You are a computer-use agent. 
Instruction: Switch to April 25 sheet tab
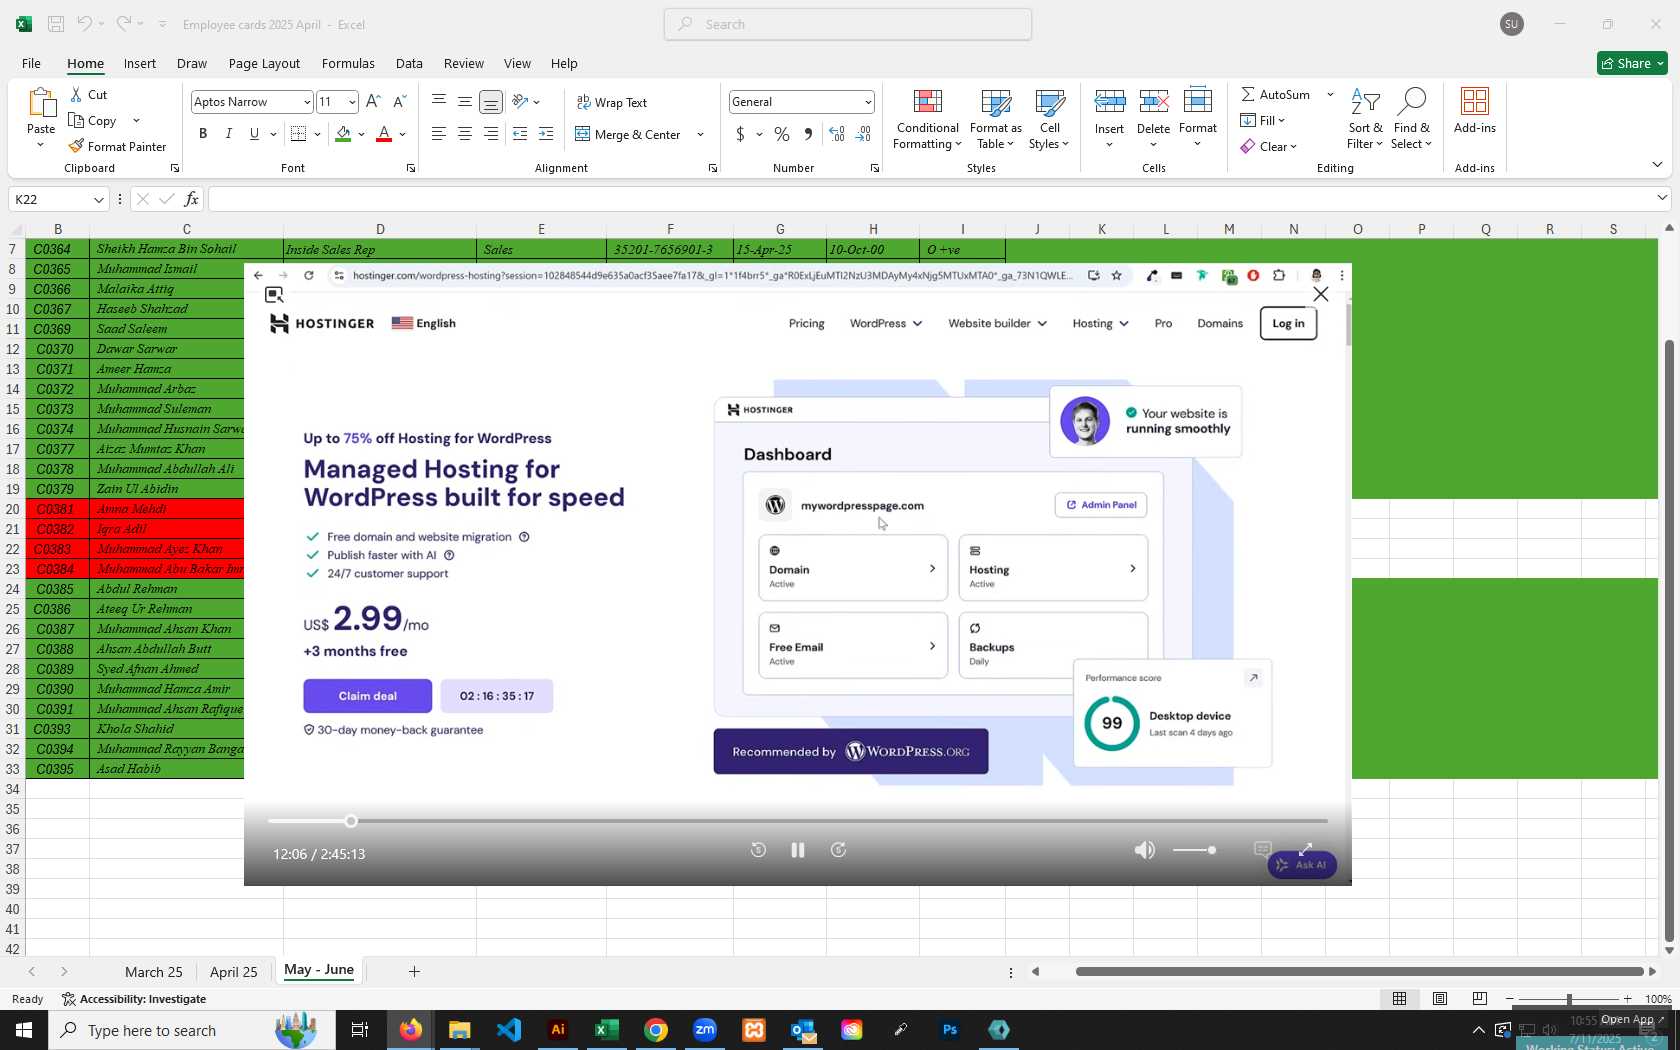234,972
